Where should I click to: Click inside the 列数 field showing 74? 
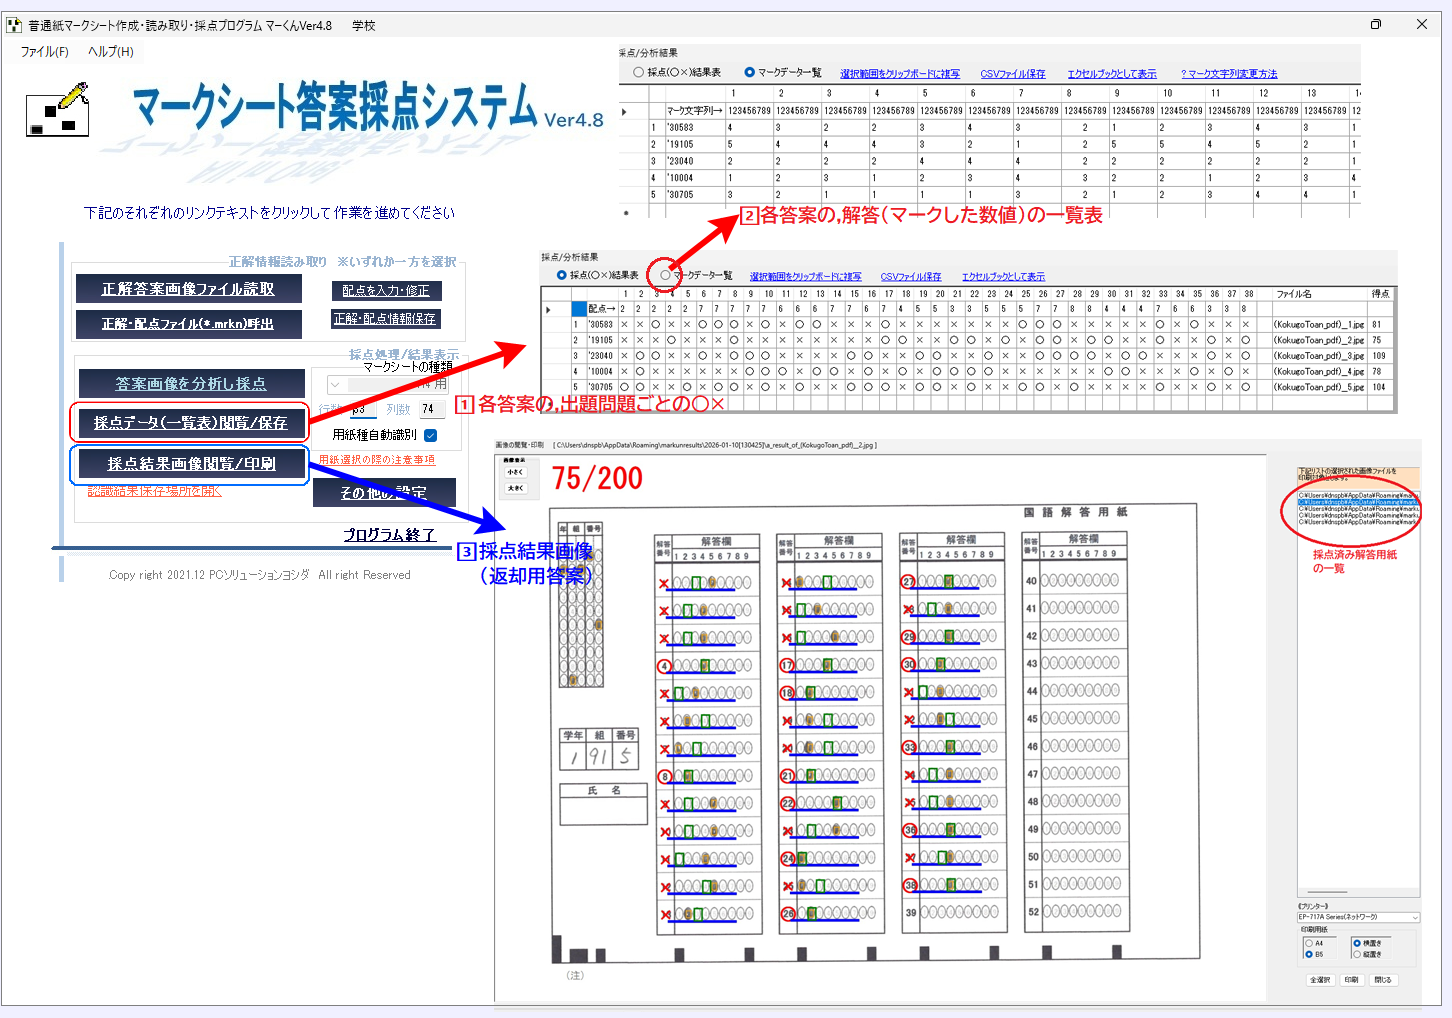click(x=431, y=409)
